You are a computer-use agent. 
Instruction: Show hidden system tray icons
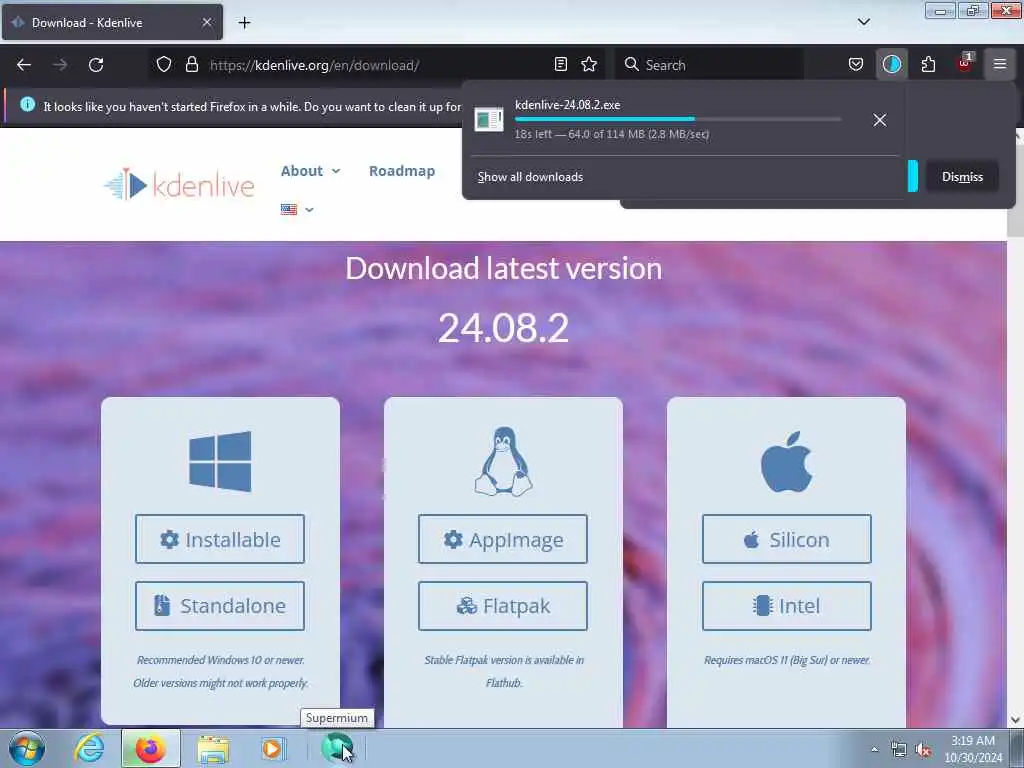[874, 749]
